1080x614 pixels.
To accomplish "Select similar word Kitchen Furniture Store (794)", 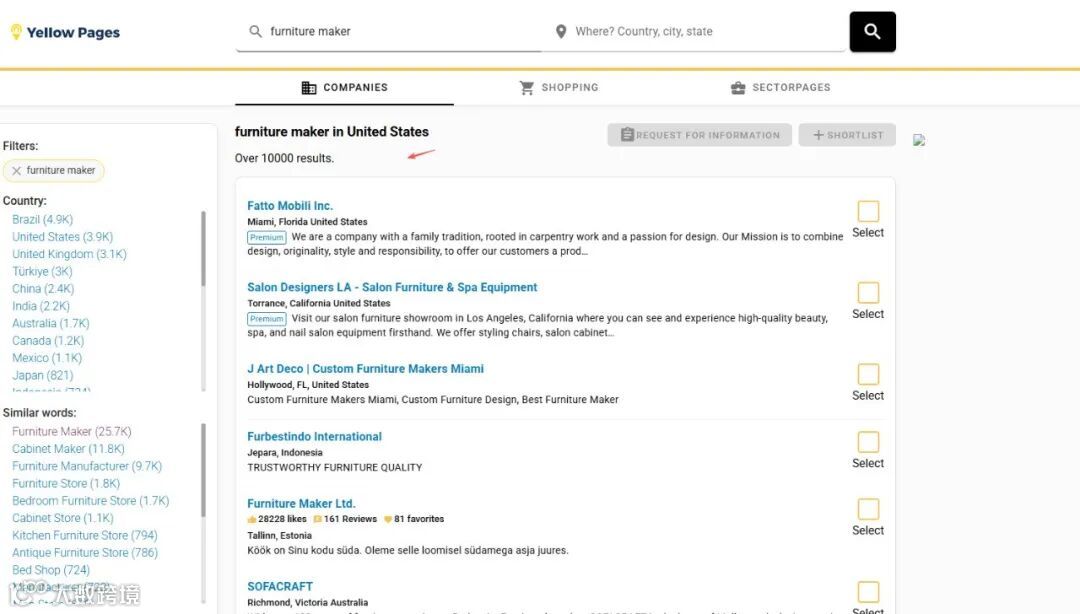I will [85, 535].
